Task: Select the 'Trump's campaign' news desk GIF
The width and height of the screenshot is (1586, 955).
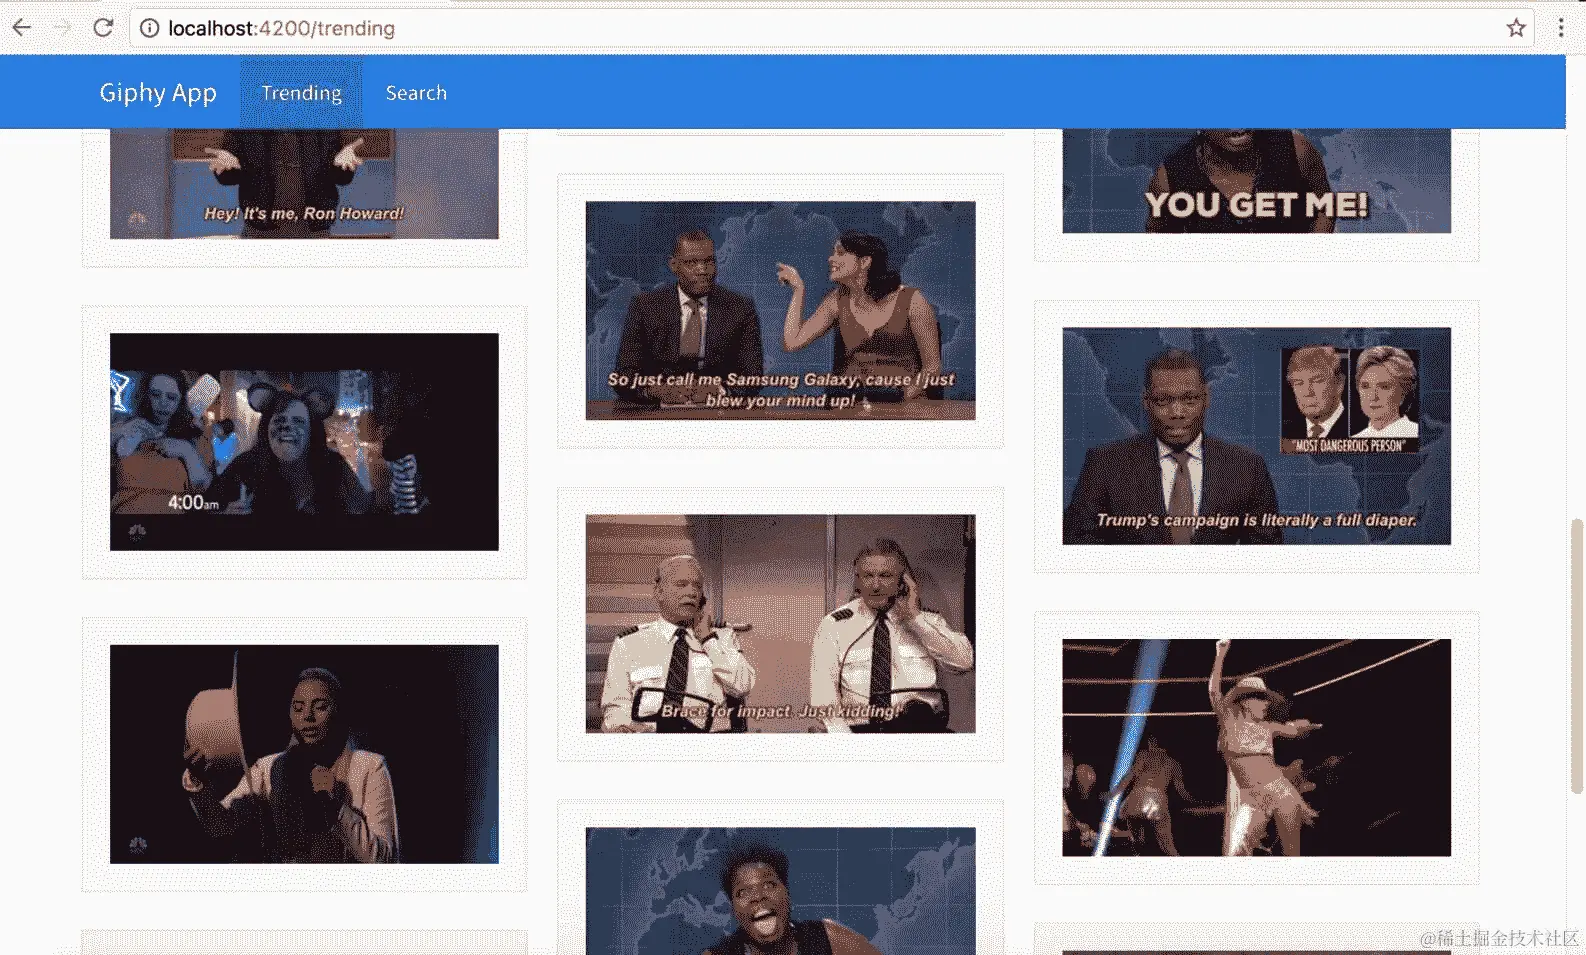Action: (1256, 436)
